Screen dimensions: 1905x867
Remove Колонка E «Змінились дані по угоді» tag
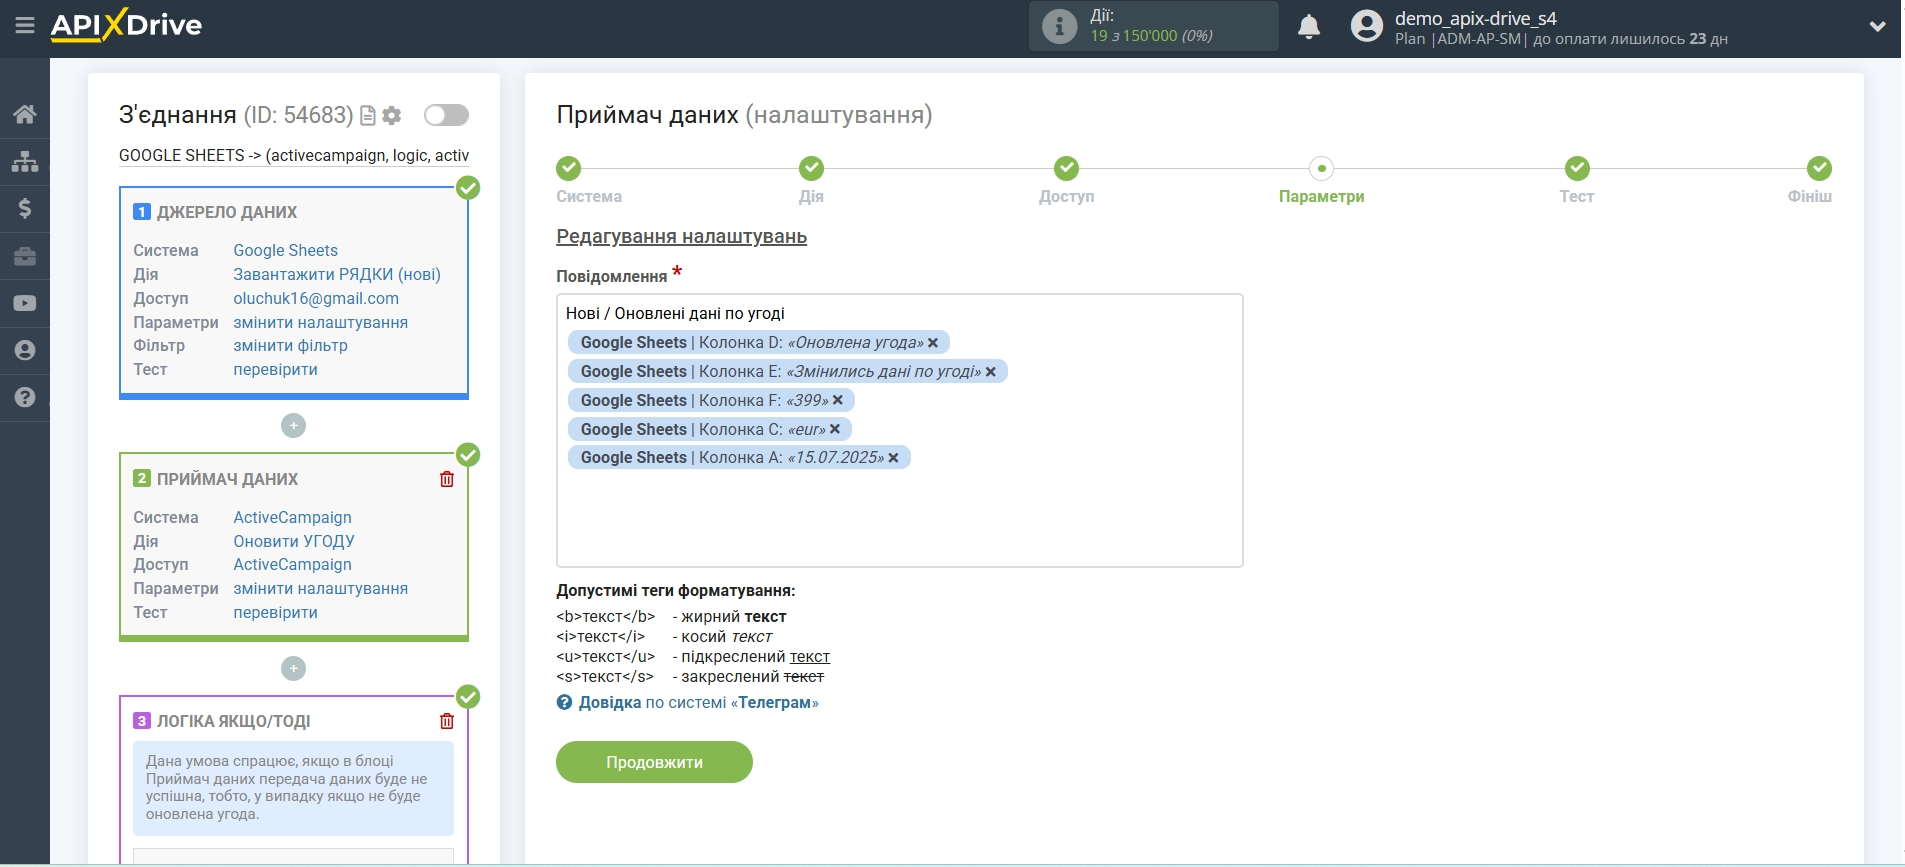[991, 372]
